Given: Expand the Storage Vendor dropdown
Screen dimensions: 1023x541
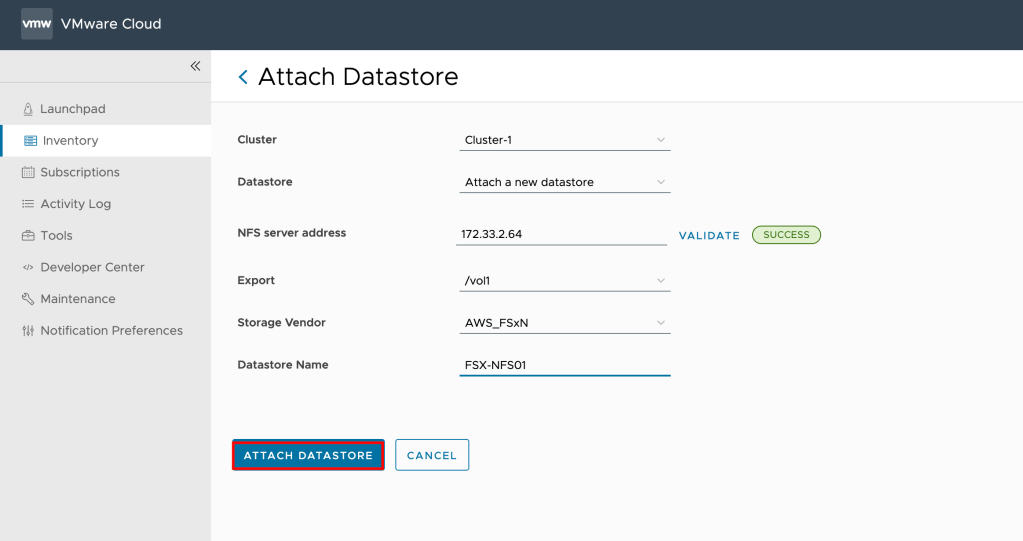Looking at the screenshot, I should coord(564,323).
